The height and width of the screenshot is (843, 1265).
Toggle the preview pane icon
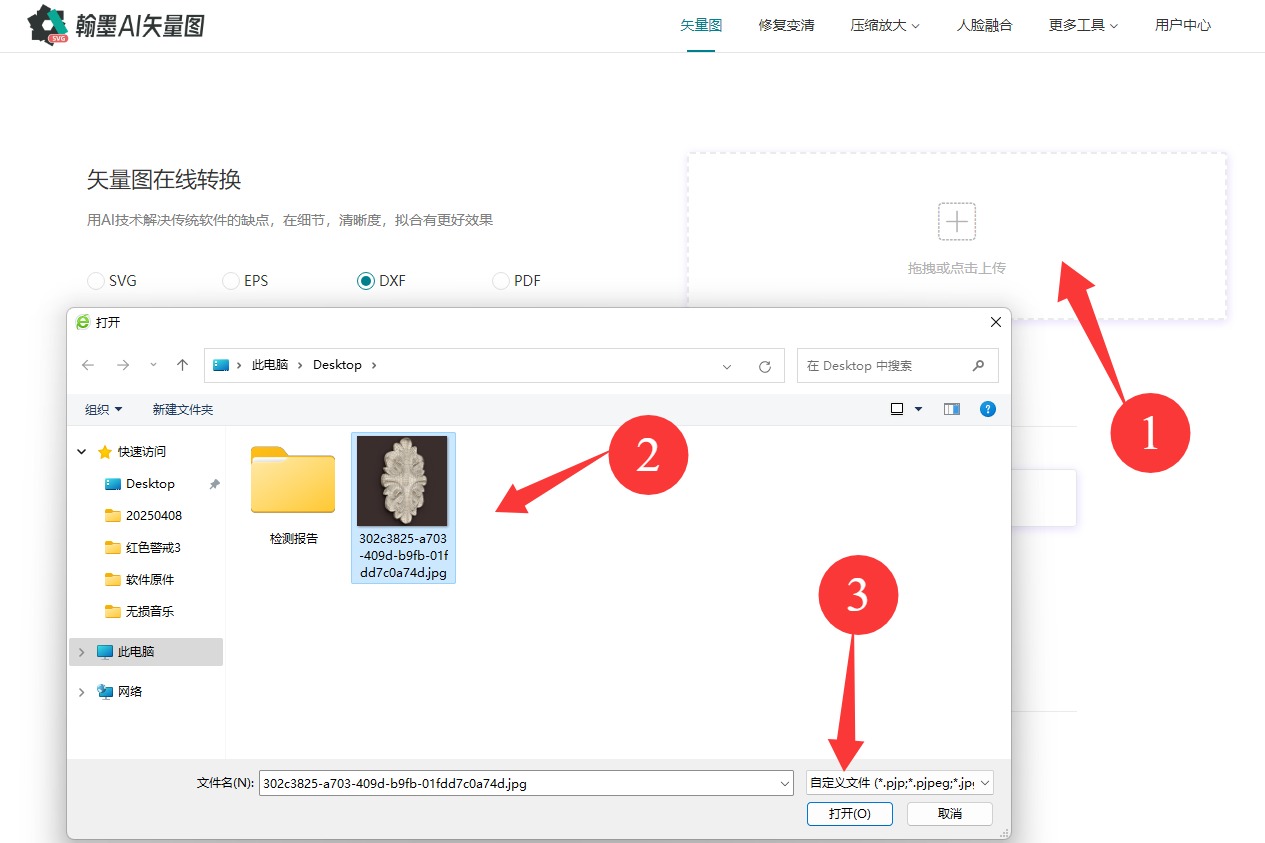coord(951,409)
